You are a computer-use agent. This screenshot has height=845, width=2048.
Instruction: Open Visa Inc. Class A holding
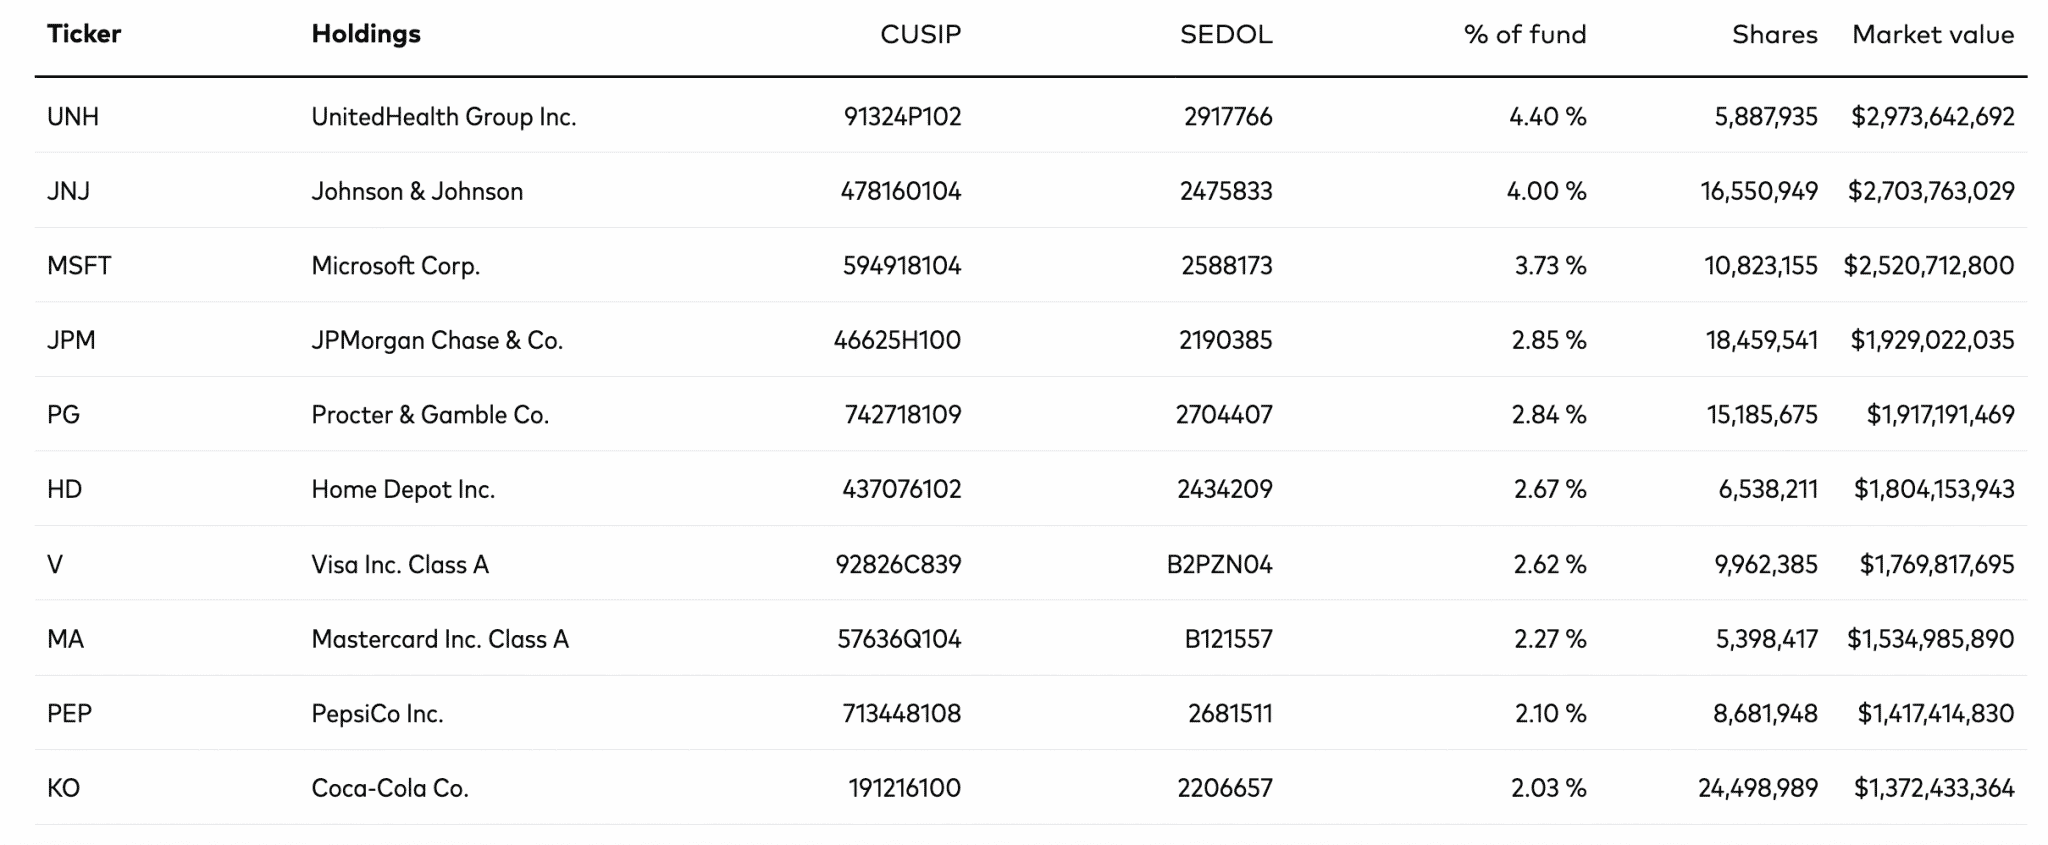[x=400, y=565]
